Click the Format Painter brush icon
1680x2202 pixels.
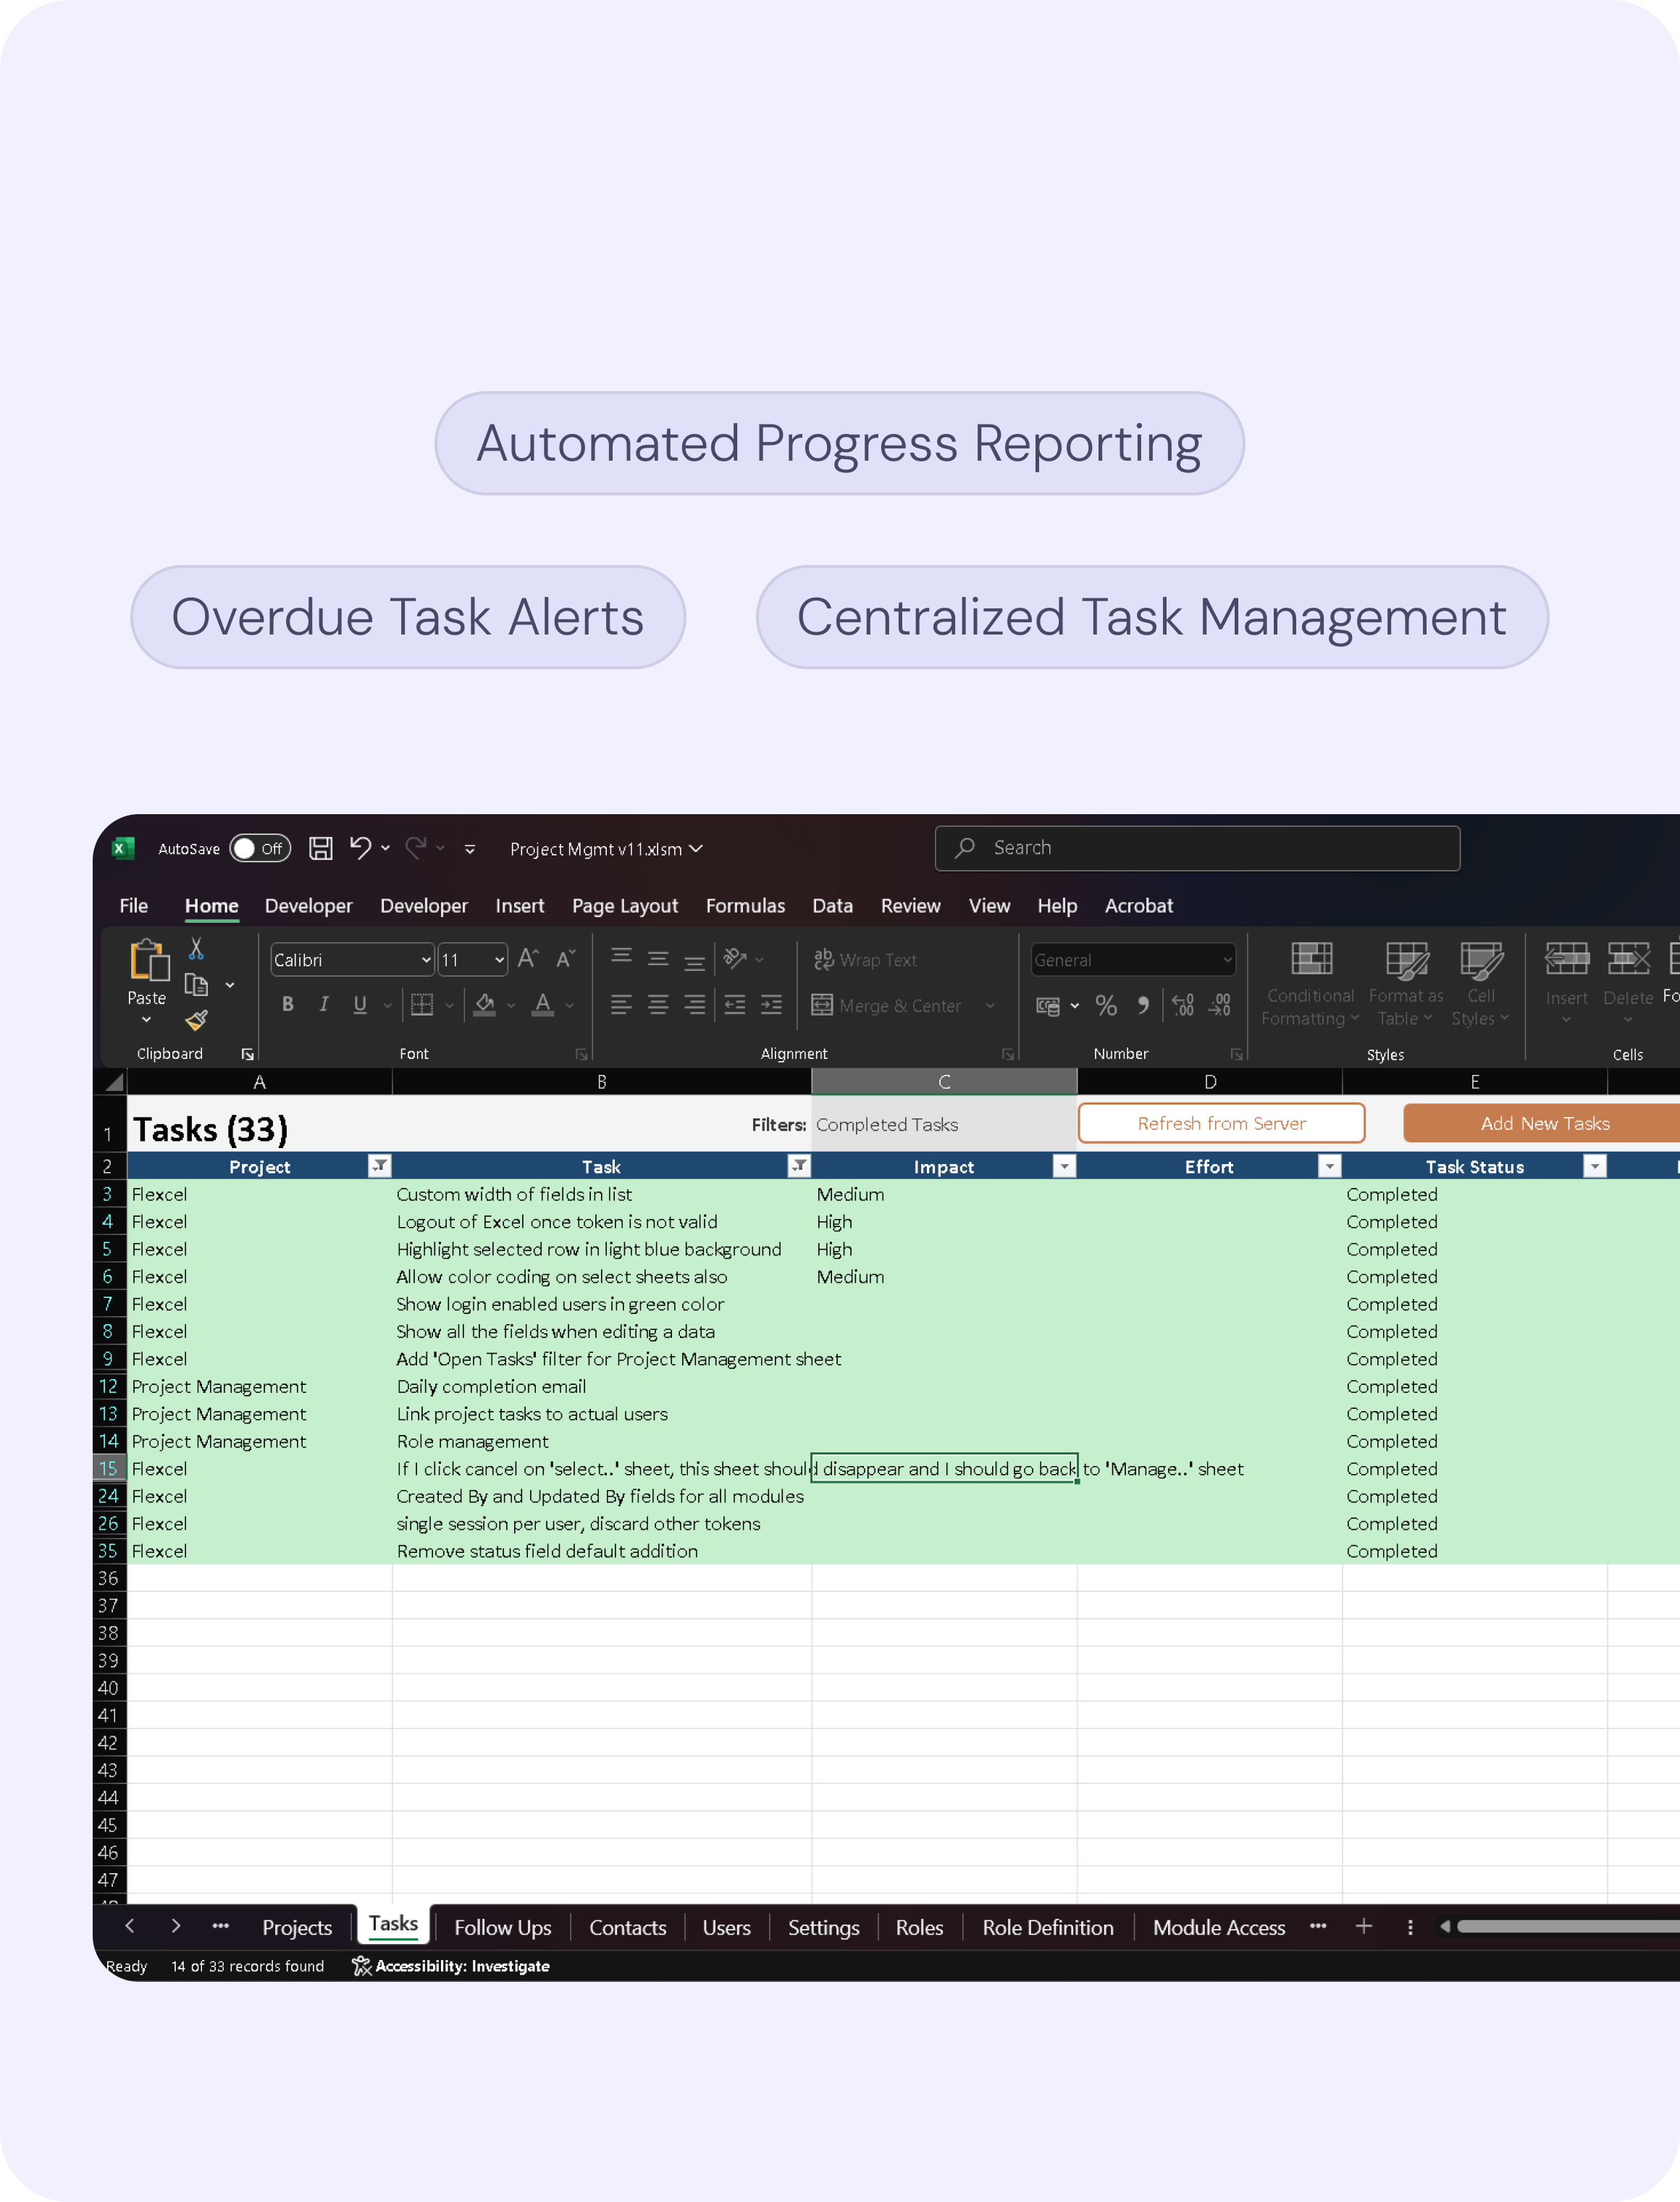coord(196,1020)
